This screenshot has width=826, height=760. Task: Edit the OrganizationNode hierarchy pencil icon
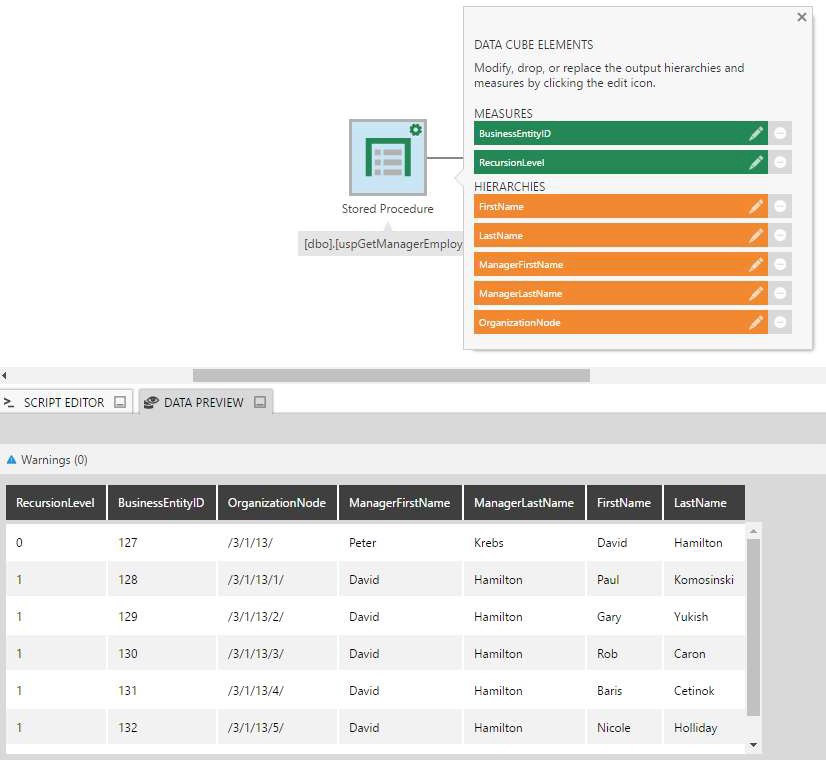pyautogui.click(x=757, y=322)
